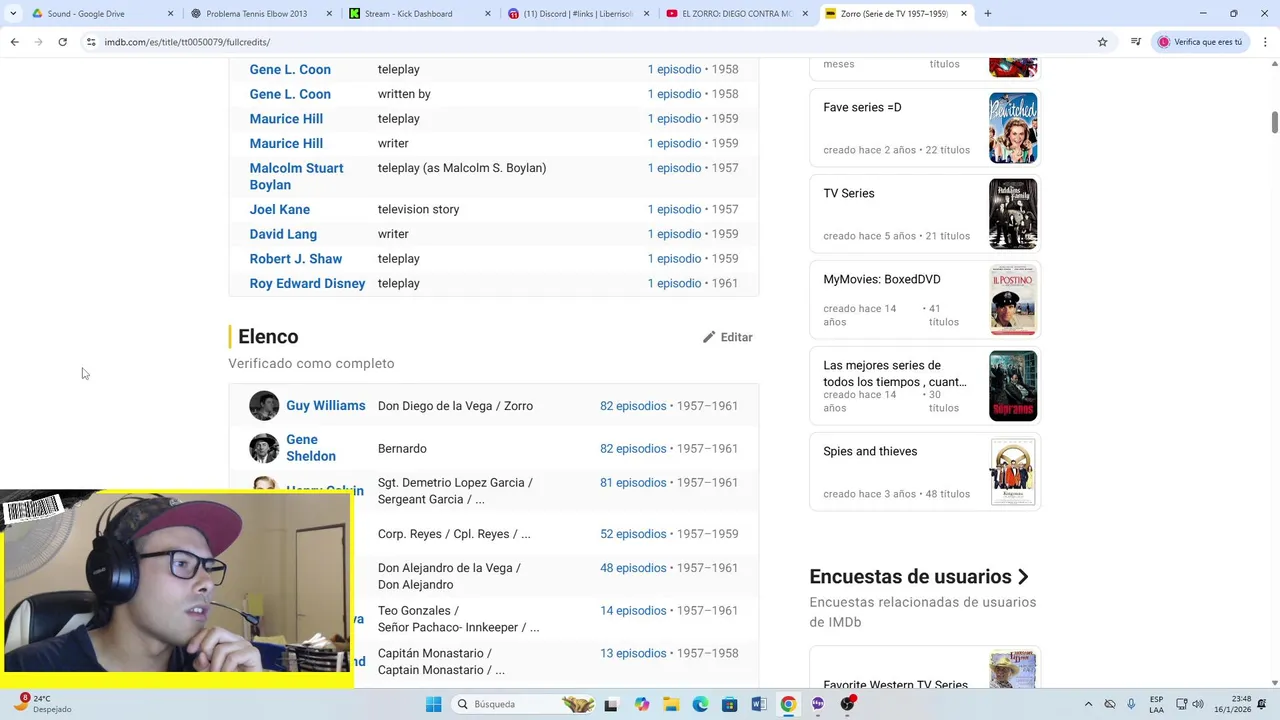Screen dimensions: 1280x720
Task: Open Favorite Western TV Series poll
Action: coord(896,685)
